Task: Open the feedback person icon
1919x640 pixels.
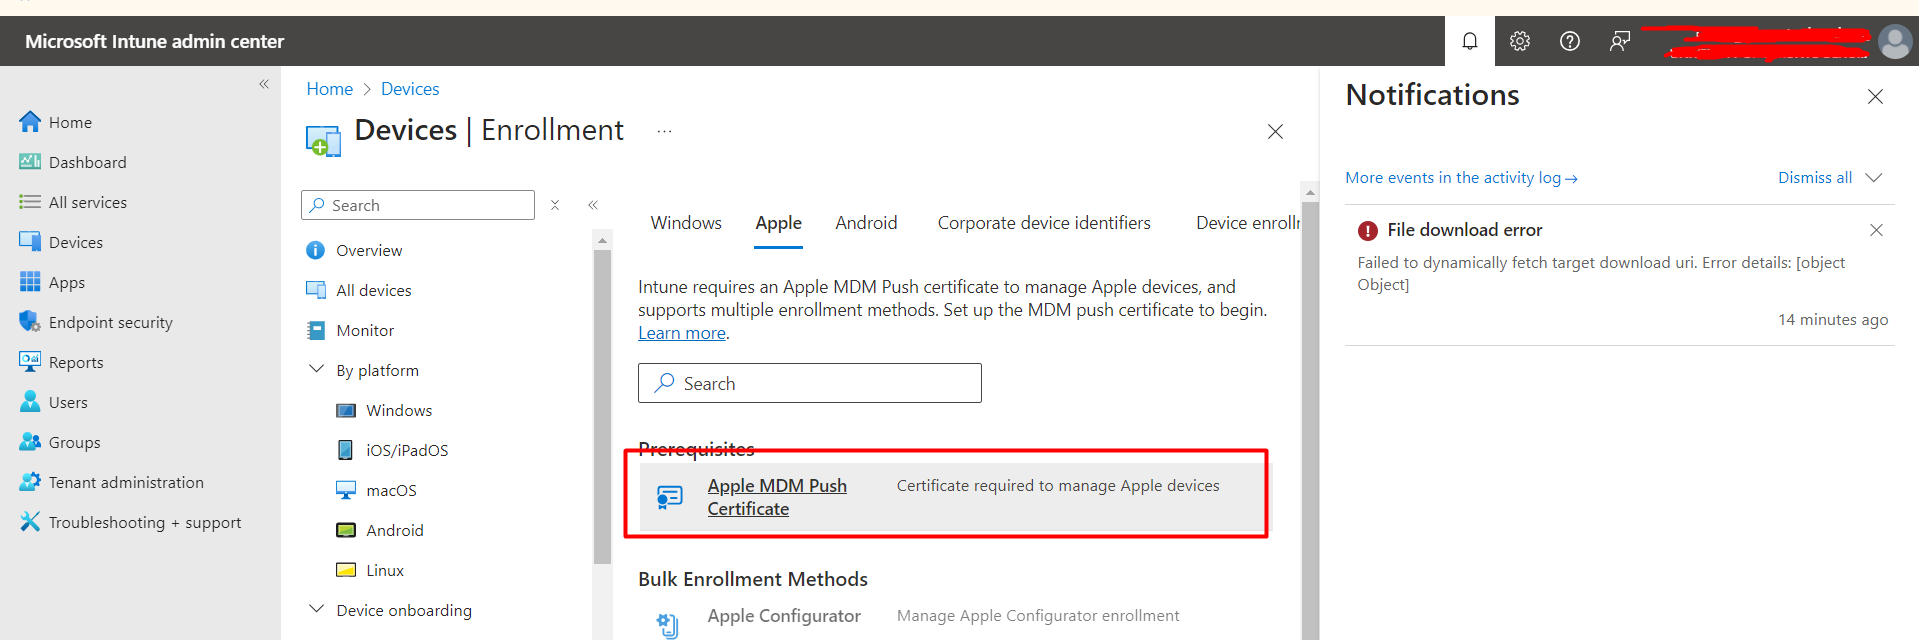Action: pyautogui.click(x=1620, y=41)
